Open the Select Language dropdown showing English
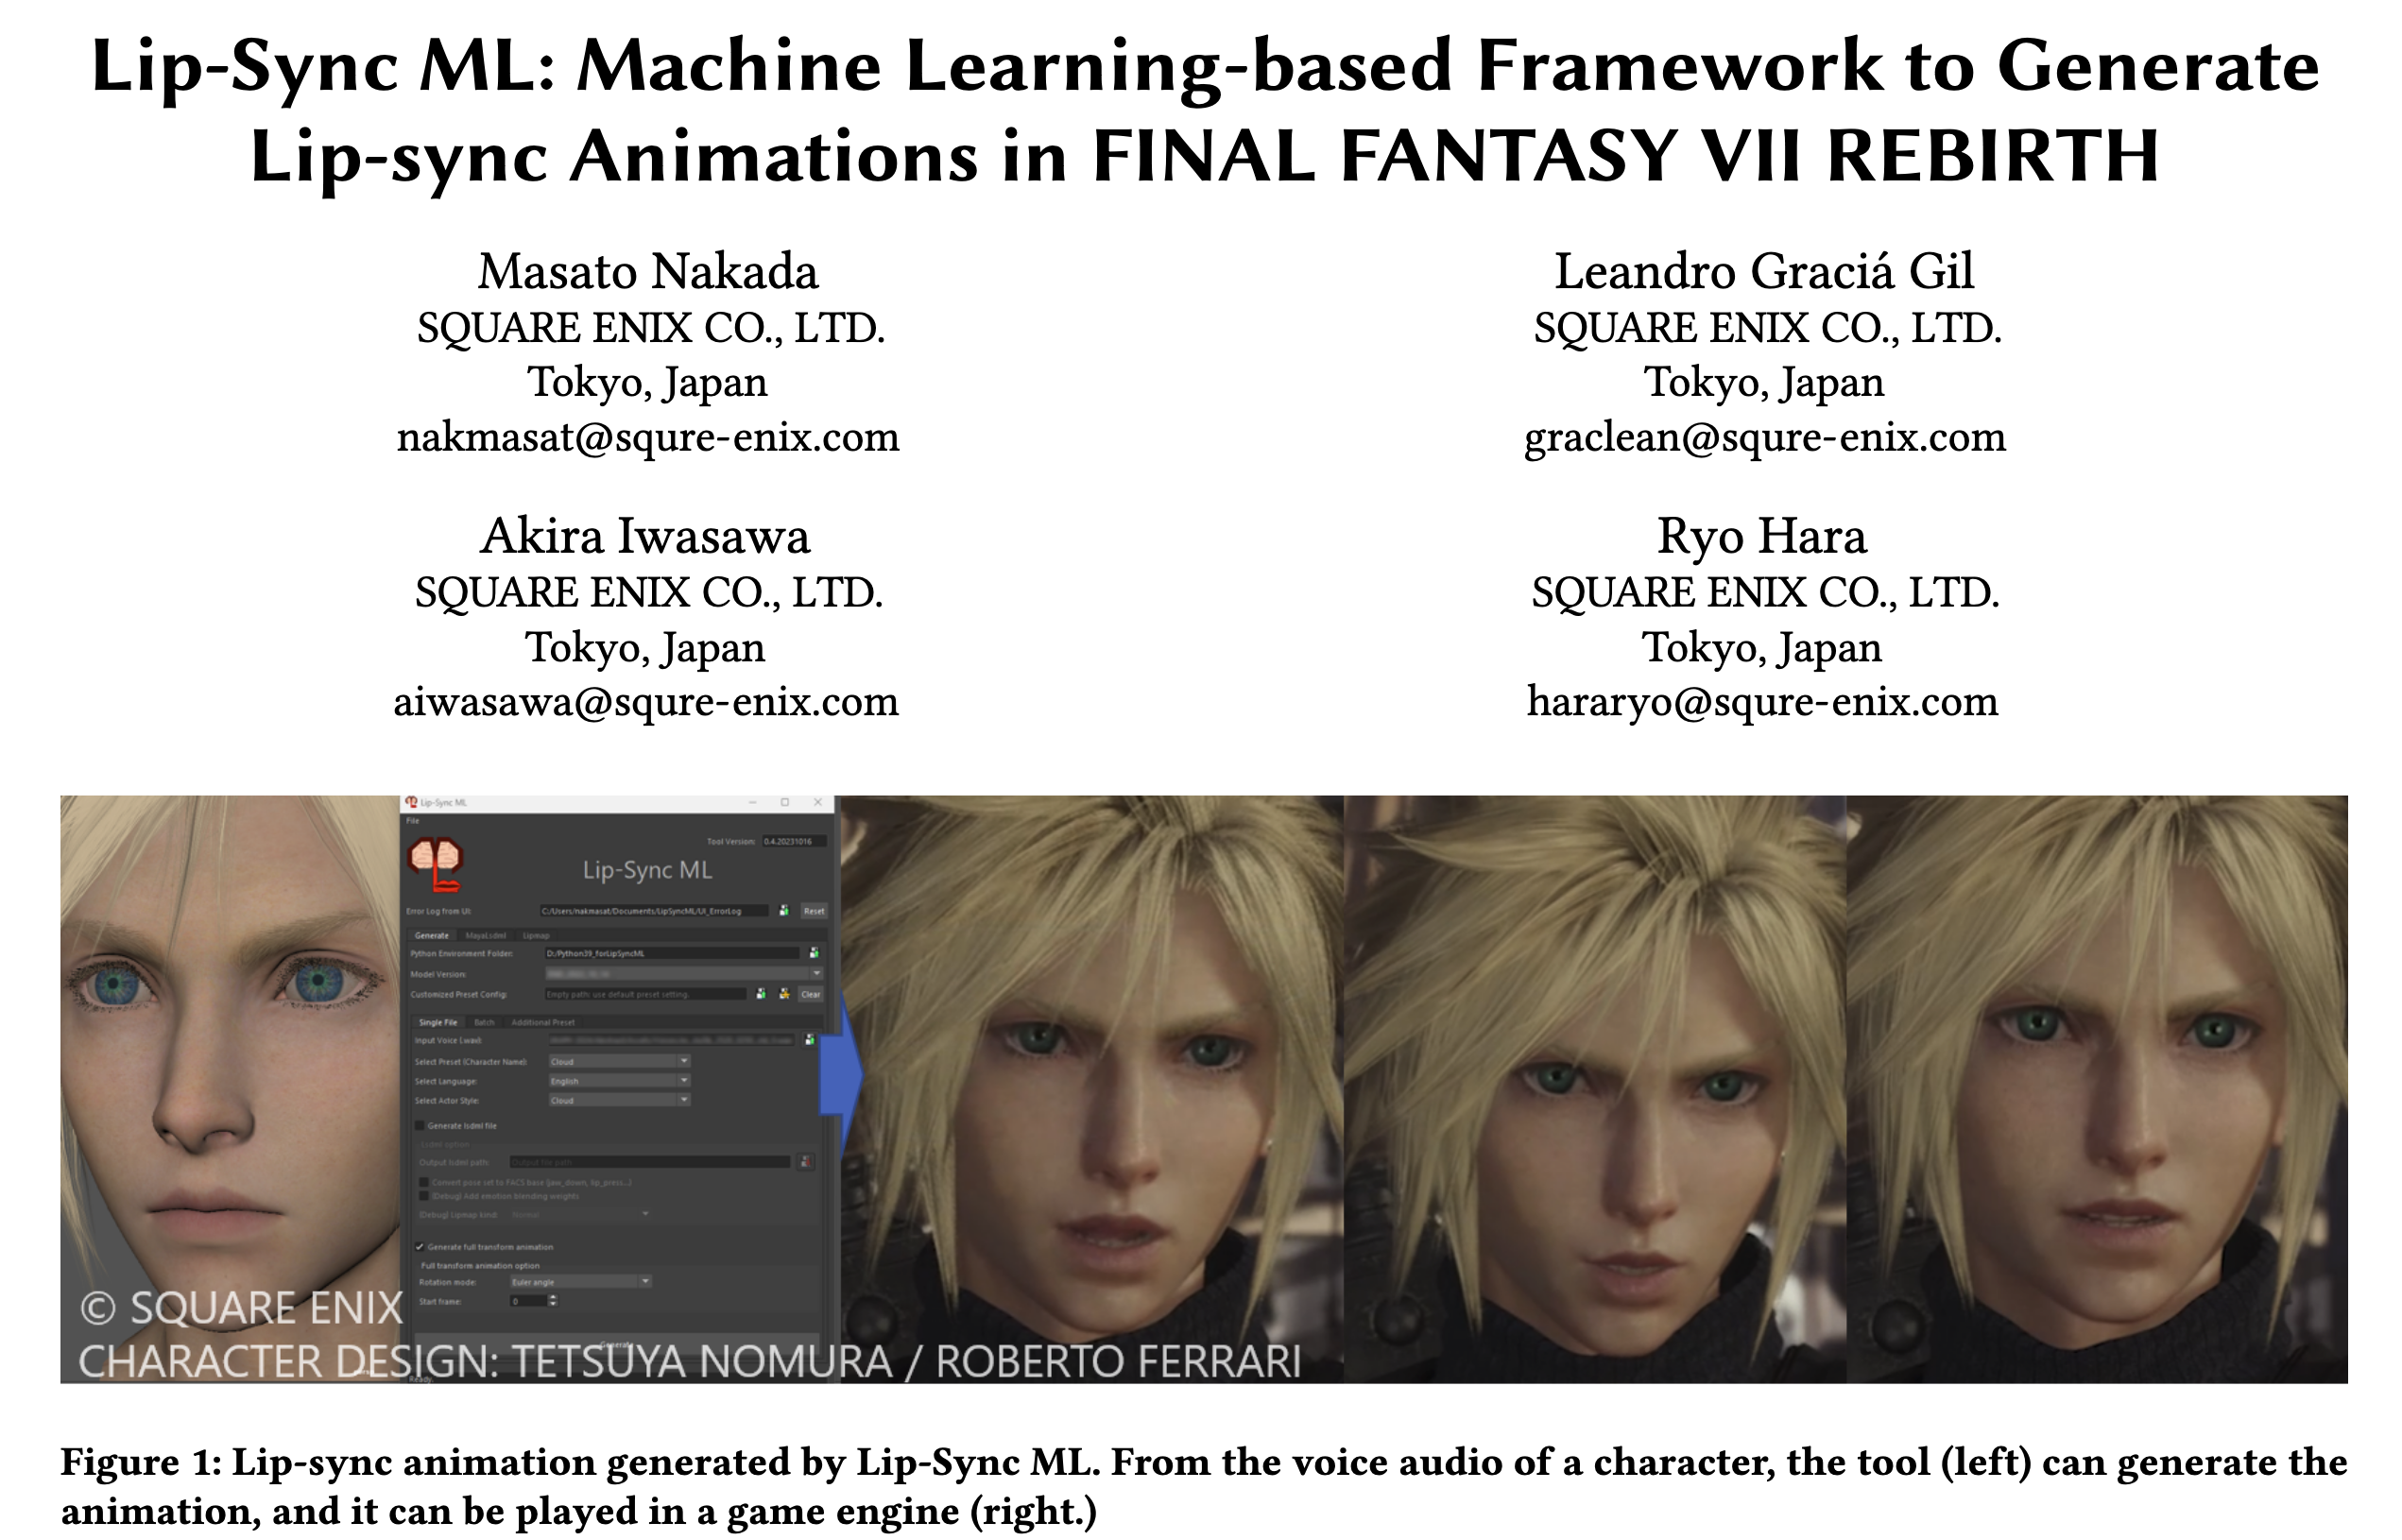This screenshot has width=2402, height=1540. pyautogui.click(x=620, y=1080)
